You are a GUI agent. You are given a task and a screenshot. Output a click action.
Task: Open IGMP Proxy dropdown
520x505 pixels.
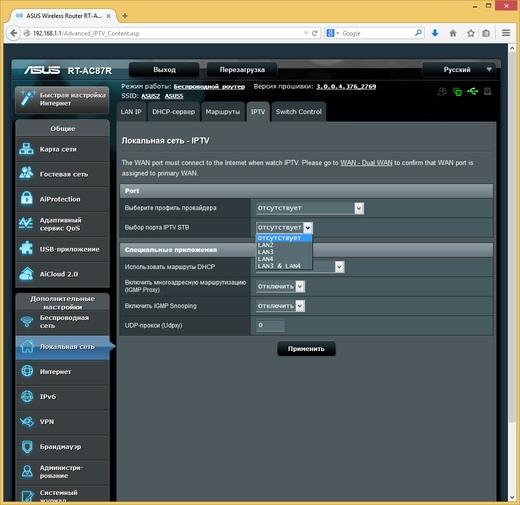280,286
